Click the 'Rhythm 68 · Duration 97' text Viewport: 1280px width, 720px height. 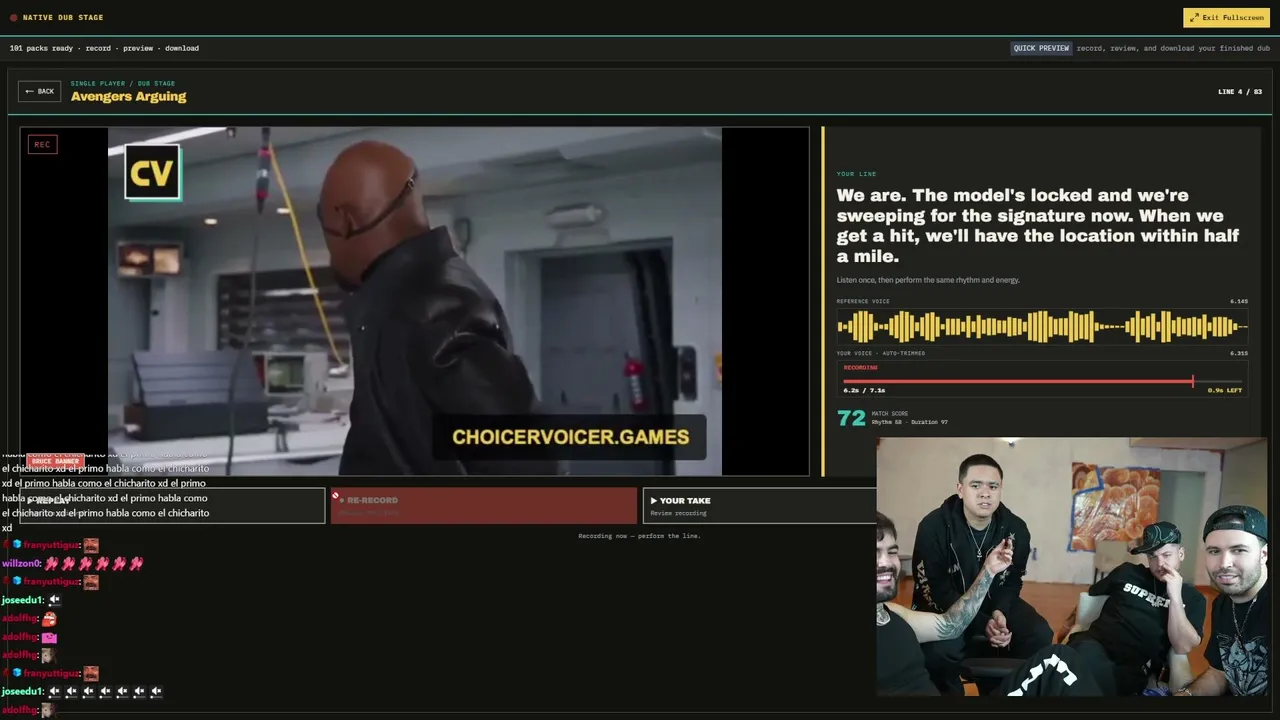click(909, 422)
